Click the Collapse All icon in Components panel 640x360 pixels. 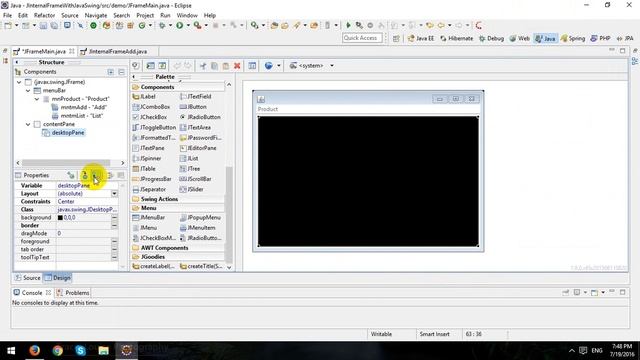coord(121,72)
